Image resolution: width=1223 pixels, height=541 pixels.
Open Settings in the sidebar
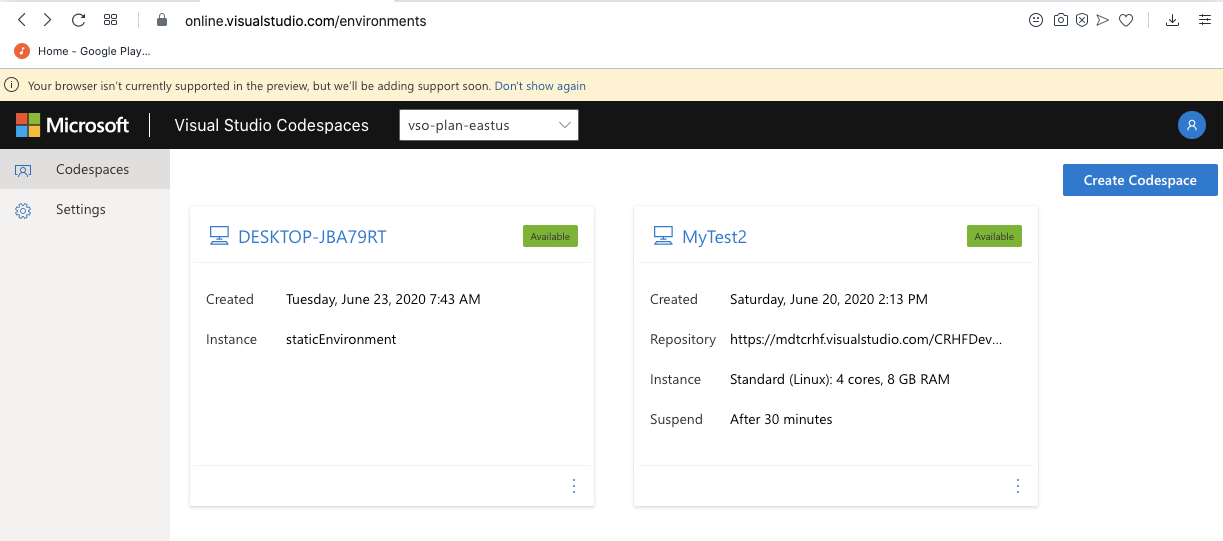click(85, 209)
